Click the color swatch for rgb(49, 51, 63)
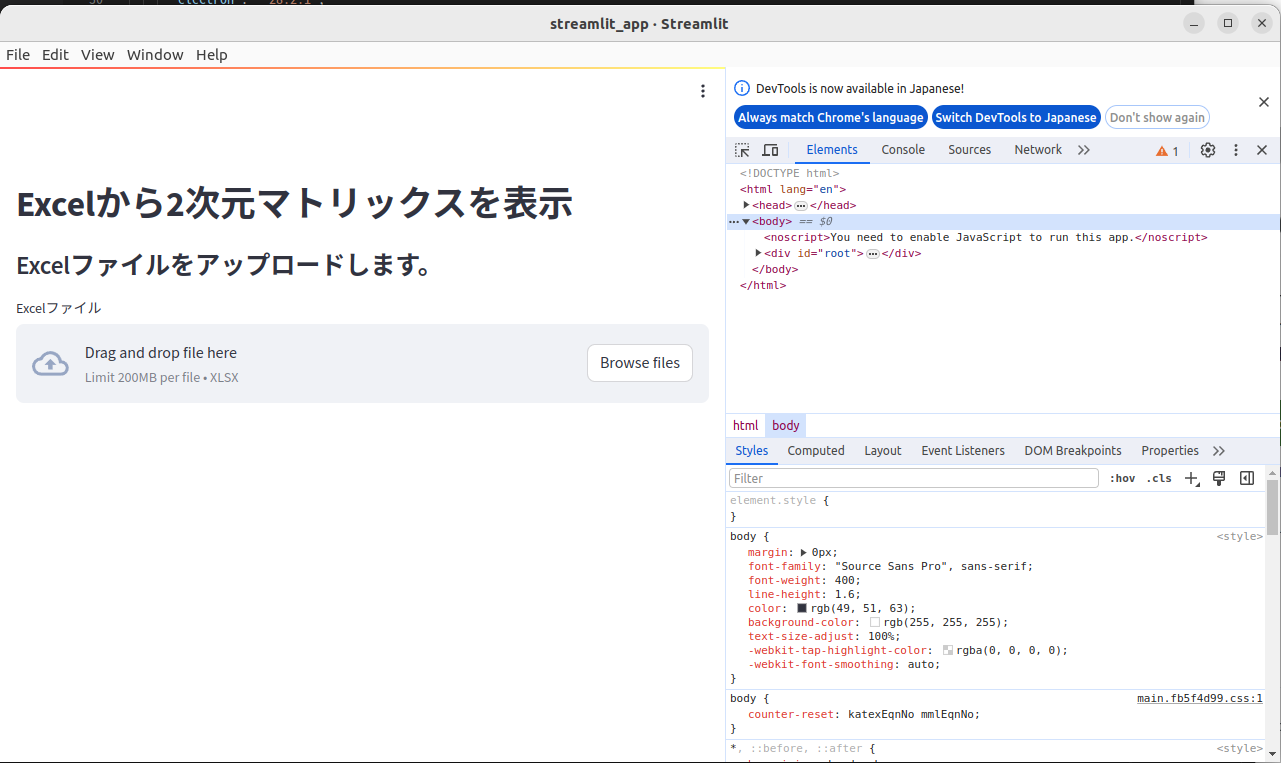Image resolution: width=1281 pixels, height=763 pixels. (802, 608)
